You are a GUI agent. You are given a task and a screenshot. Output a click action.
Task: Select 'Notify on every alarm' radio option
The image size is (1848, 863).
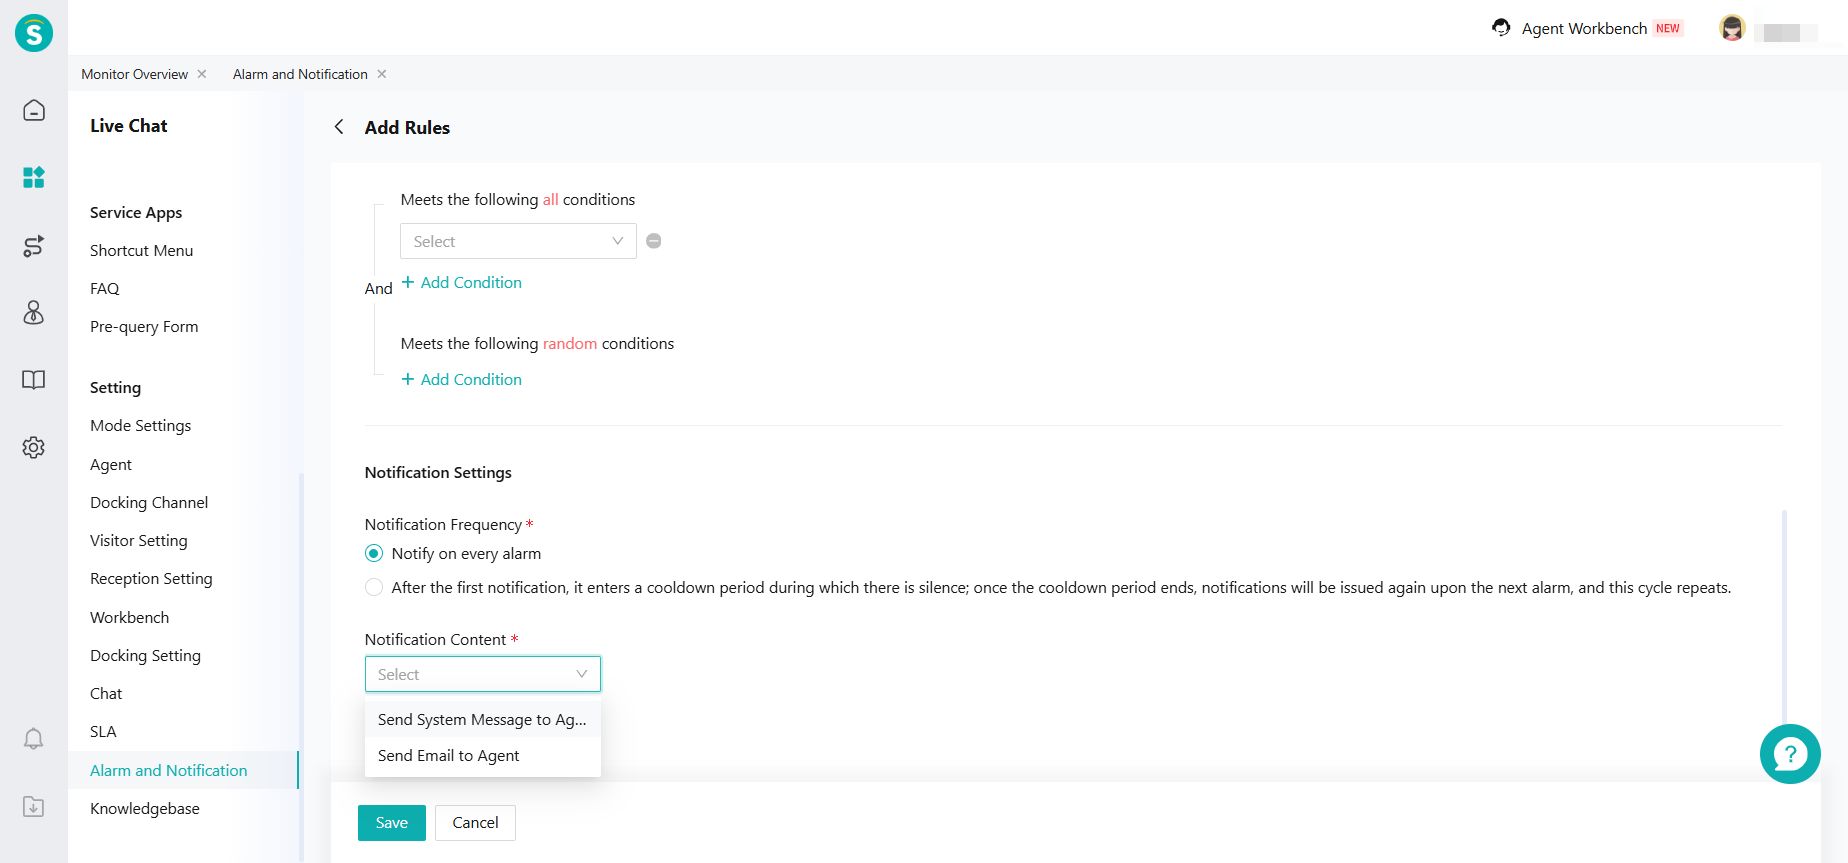pos(374,554)
